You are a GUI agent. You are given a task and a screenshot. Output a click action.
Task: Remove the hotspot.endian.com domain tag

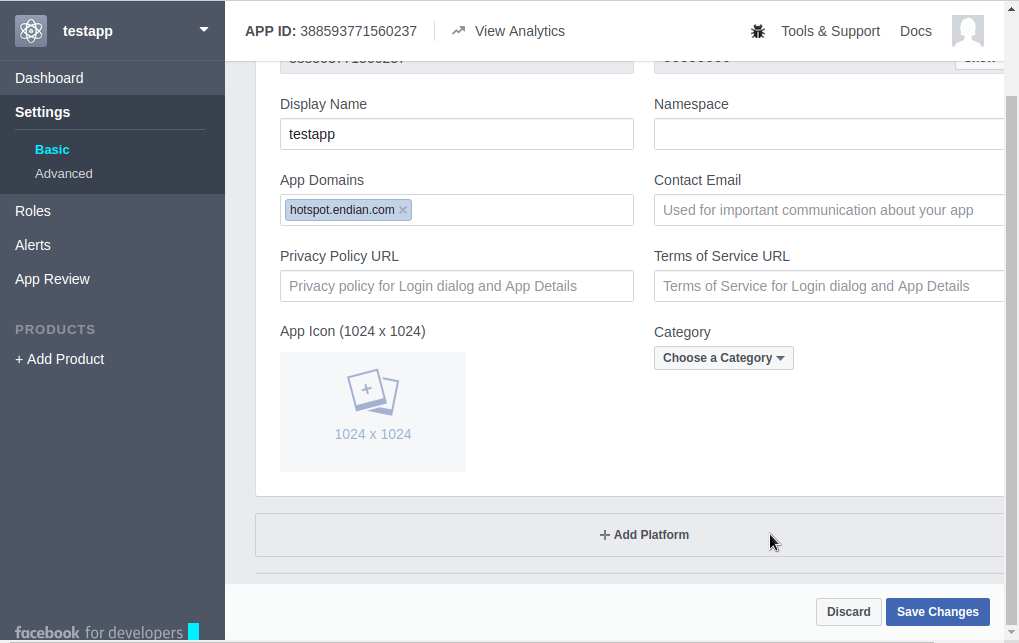[x=403, y=210]
